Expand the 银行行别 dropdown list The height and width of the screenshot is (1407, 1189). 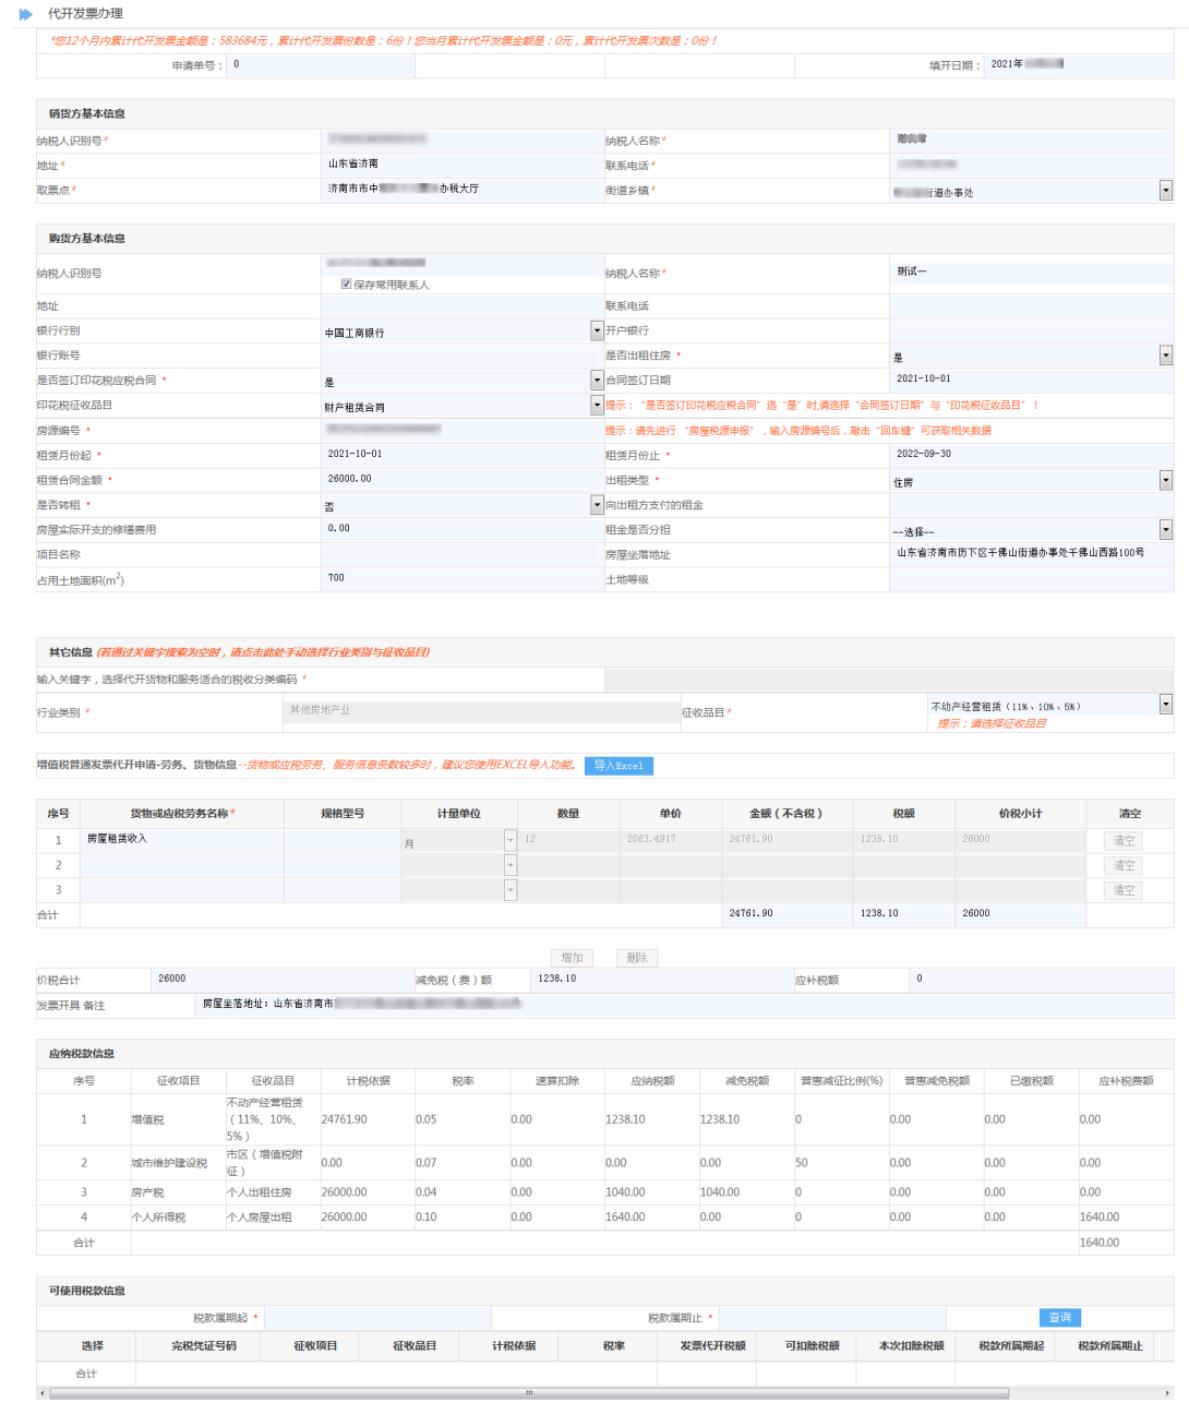tap(597, 331)
